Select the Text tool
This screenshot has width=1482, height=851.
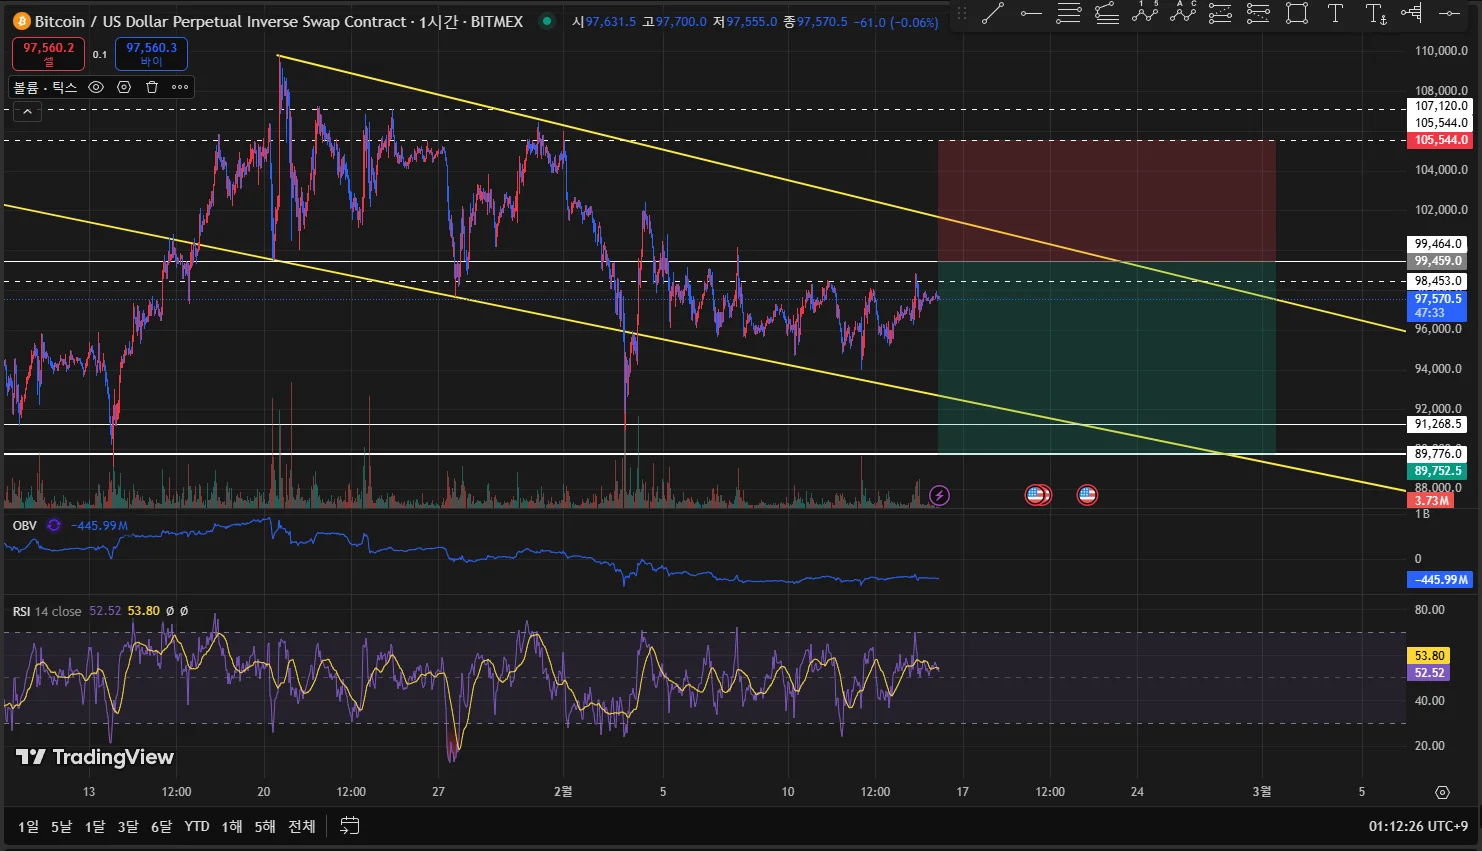pyautogui.click(x=1335, y=14)
